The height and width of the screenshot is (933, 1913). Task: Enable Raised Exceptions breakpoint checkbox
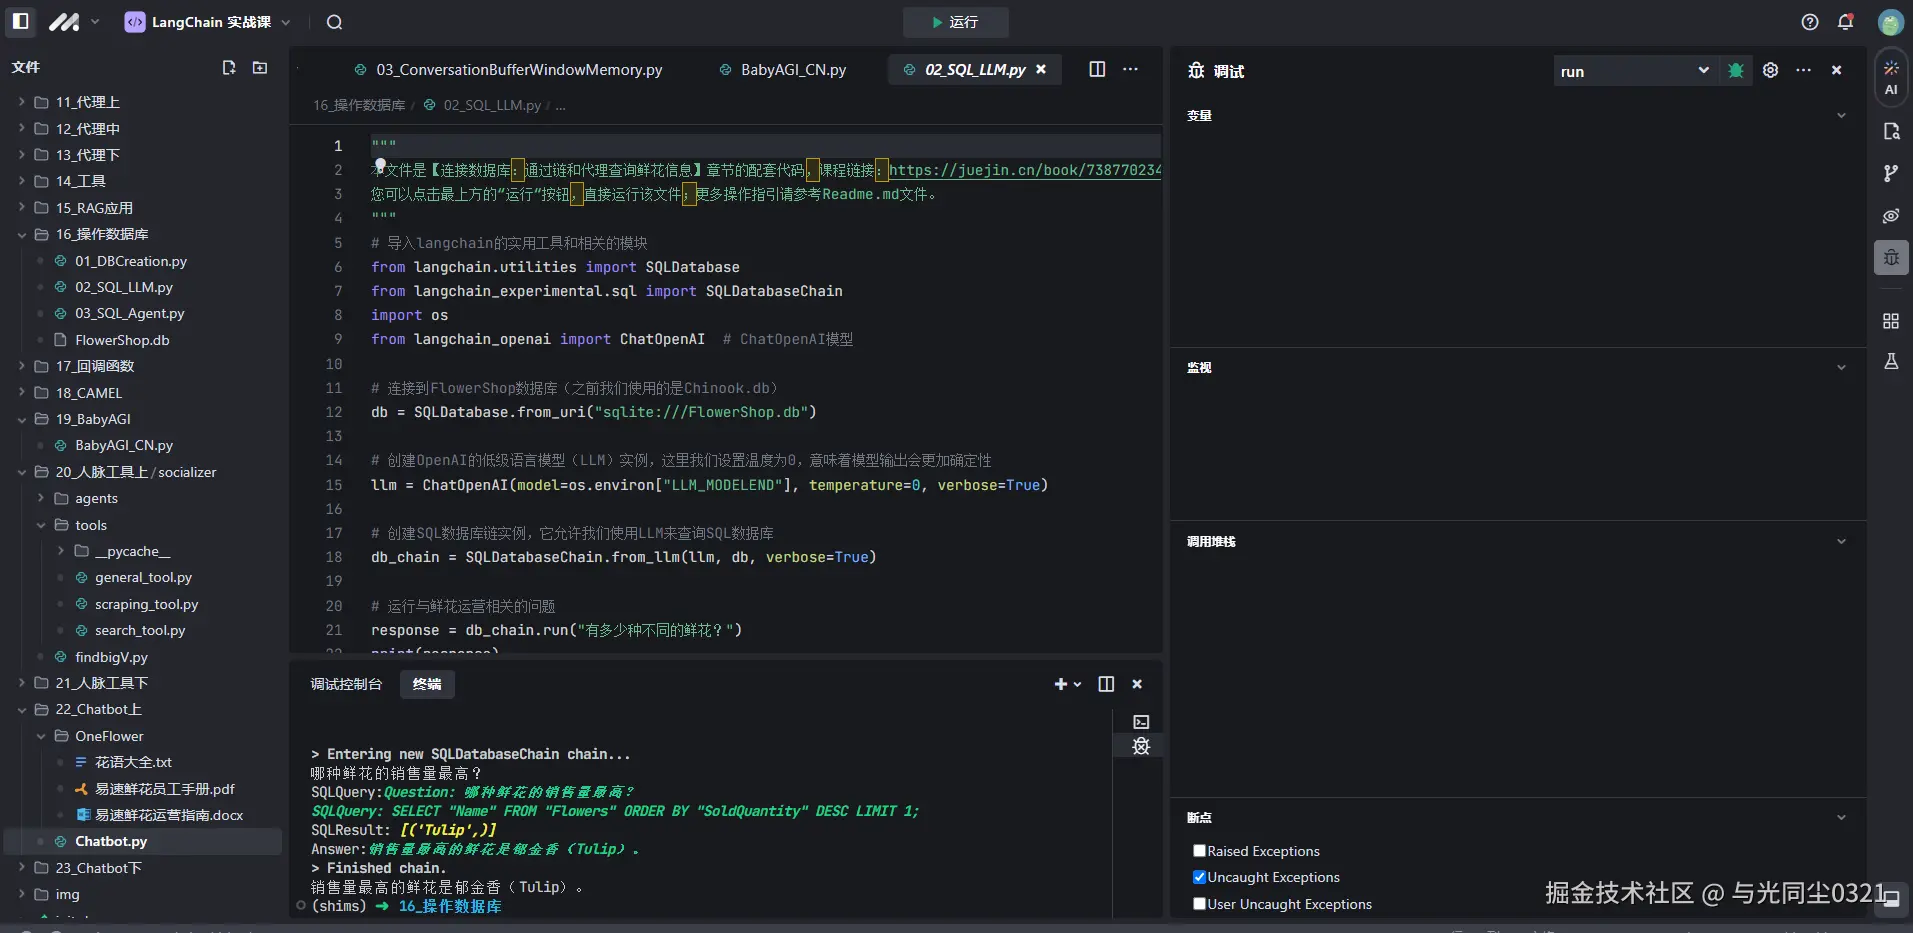pos(1199,851)
